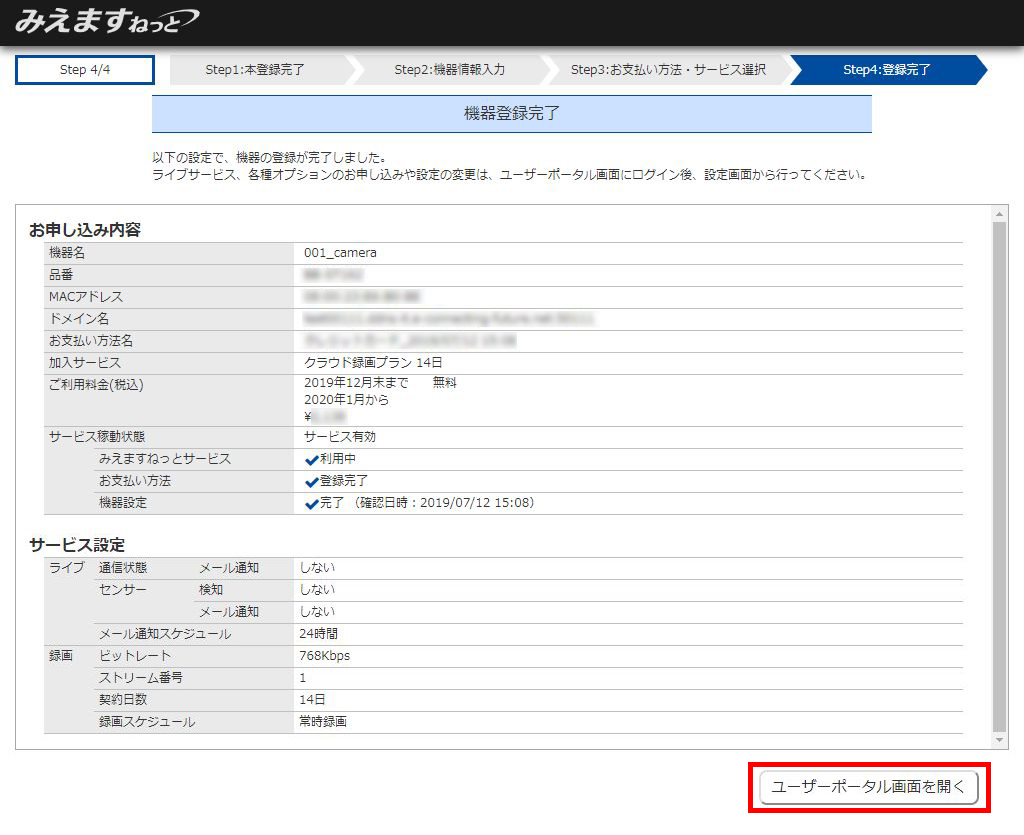The width and height of the screenshot is (1024, 835).
Task: Click the 機器登録完了 header banner
Action: point(511,114)
